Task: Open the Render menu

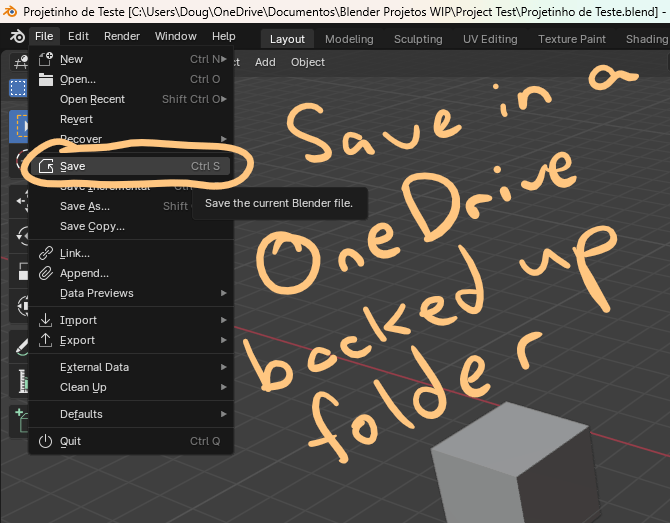Action: point(122,36)
